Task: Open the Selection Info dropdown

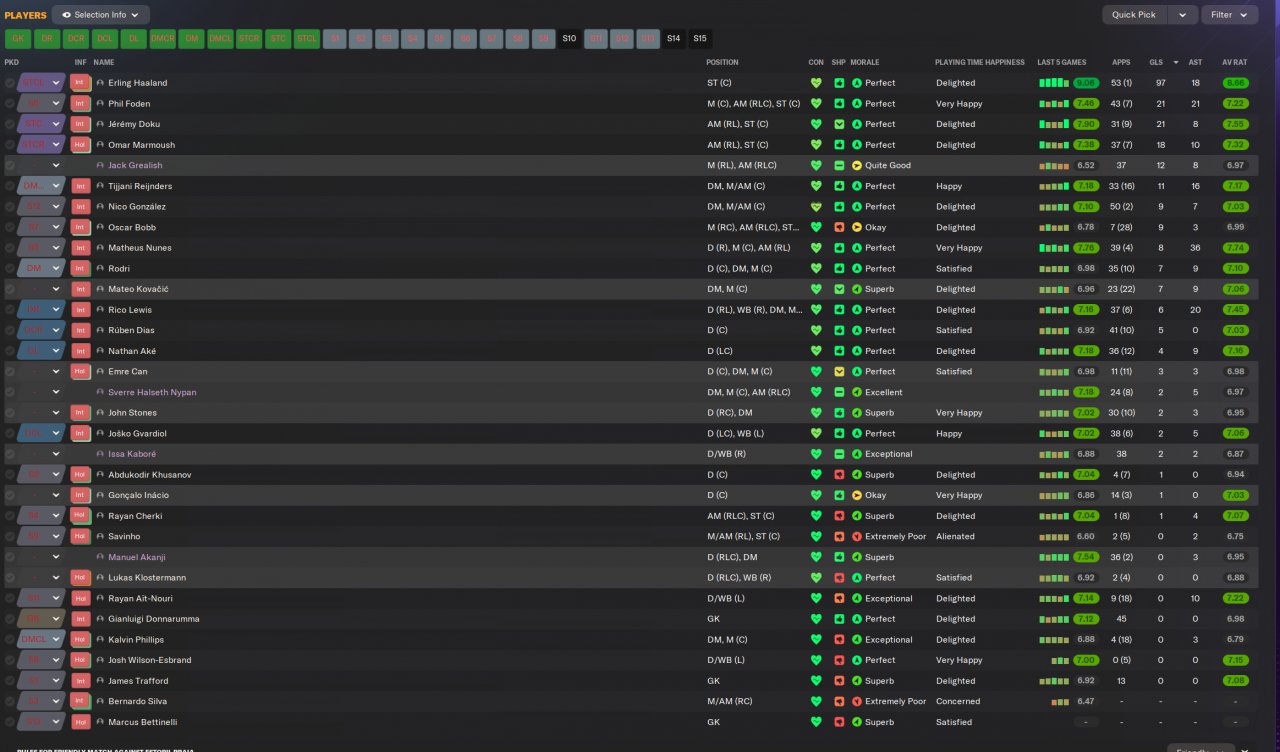Action: (100, 15)
